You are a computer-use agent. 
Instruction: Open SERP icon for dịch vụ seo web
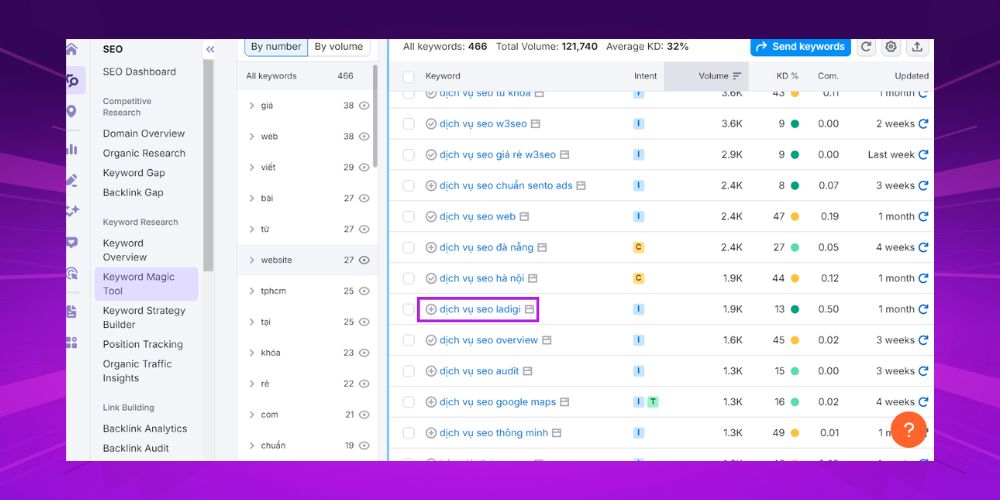coord(524,217)
